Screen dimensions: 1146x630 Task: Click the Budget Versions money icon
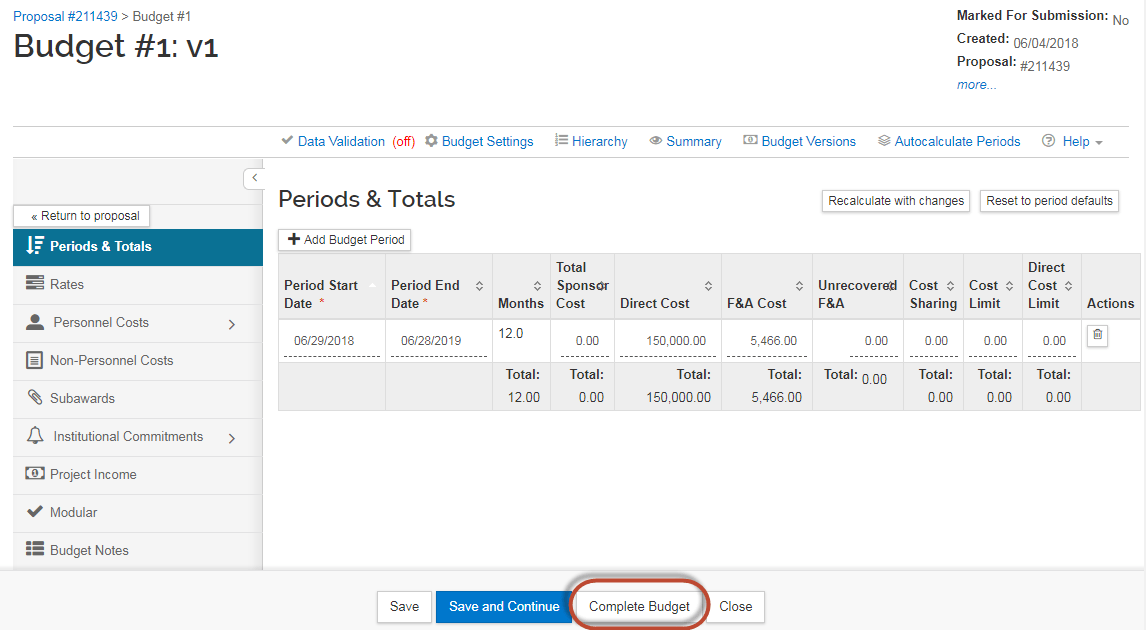pyautogui.click(x=750, y=140)
